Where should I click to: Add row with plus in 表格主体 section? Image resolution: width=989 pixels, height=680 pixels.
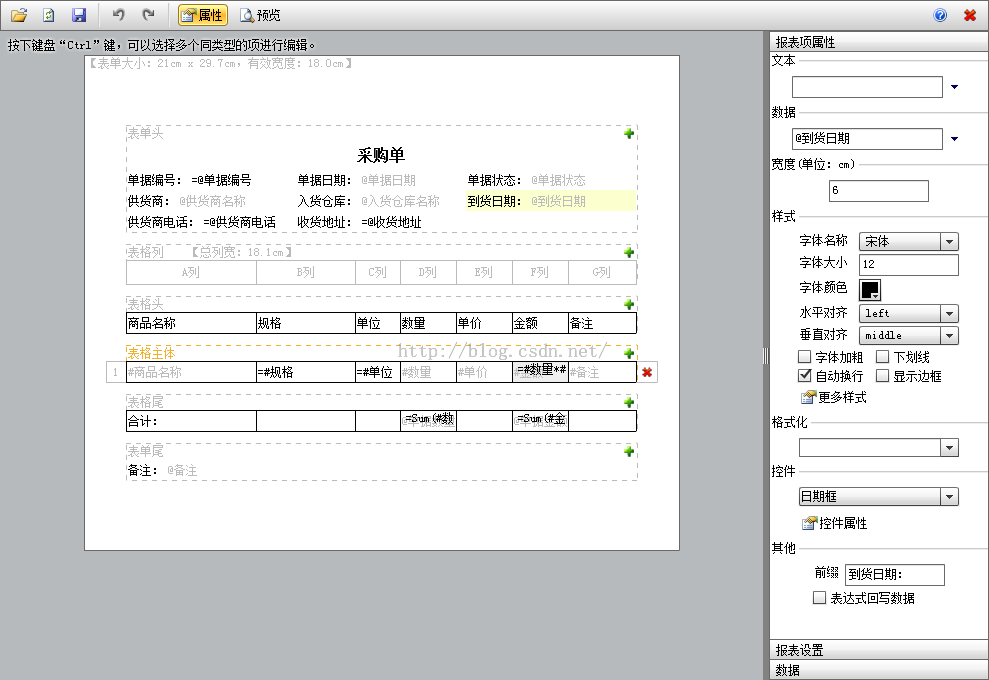click(629, 353)
